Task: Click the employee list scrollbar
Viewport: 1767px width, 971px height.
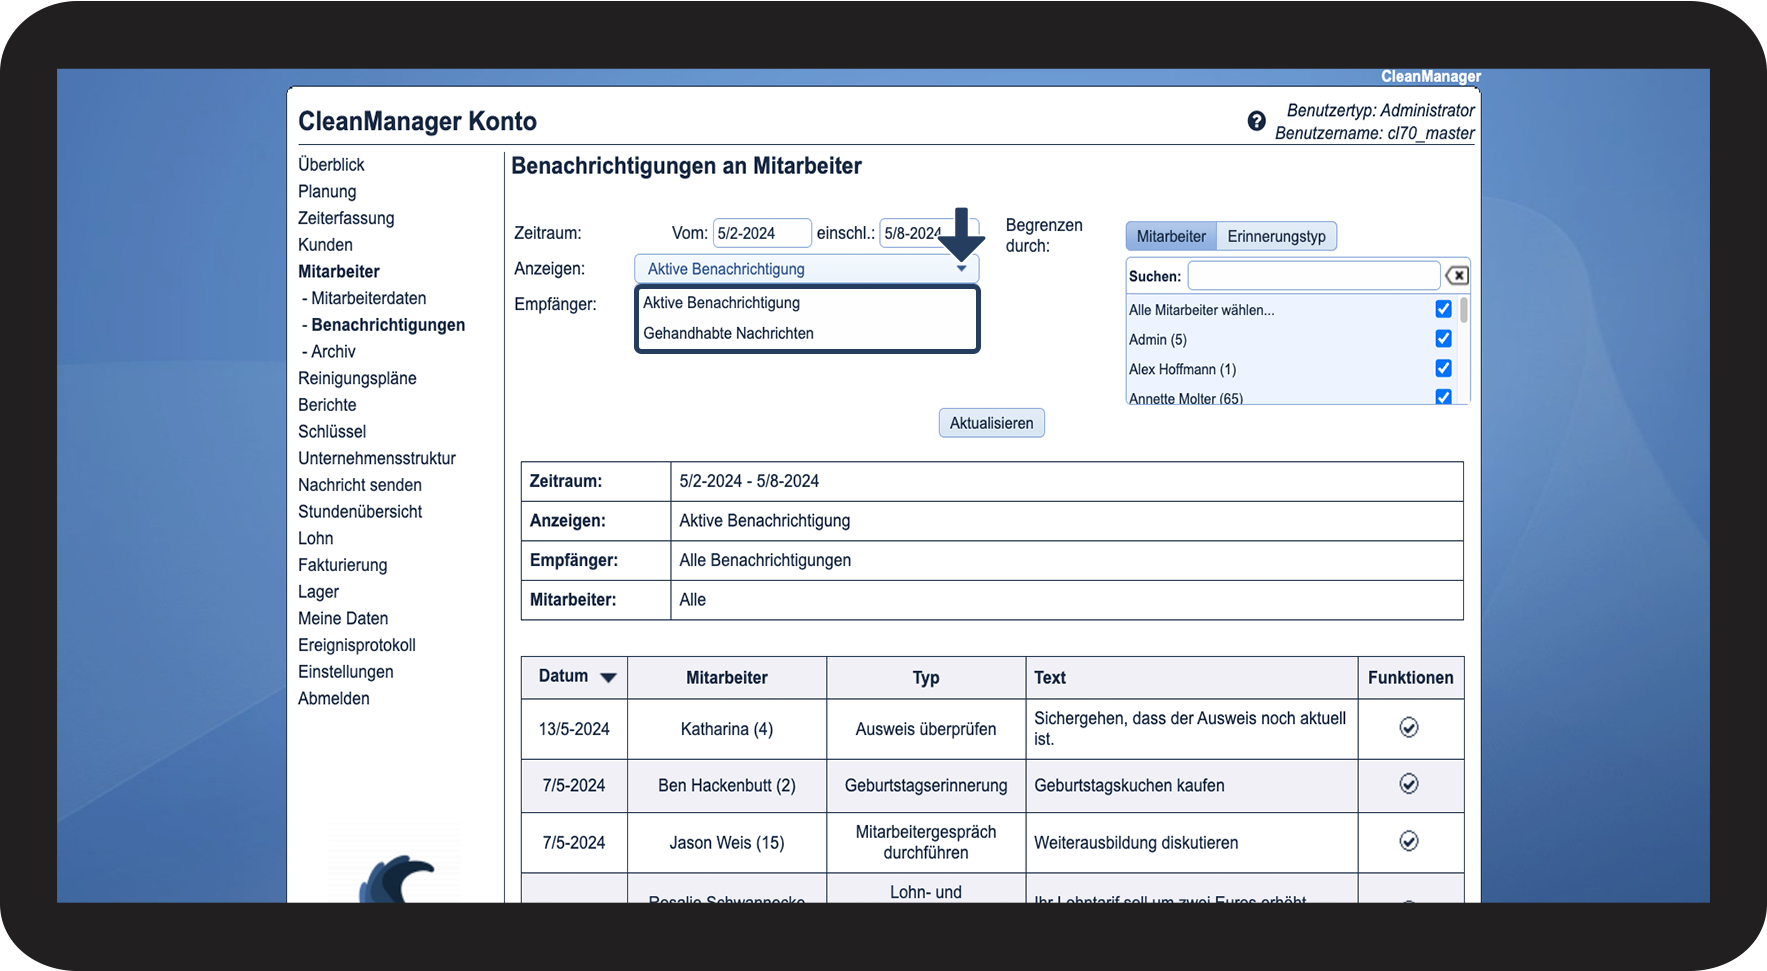Action: coord(1464,348)
